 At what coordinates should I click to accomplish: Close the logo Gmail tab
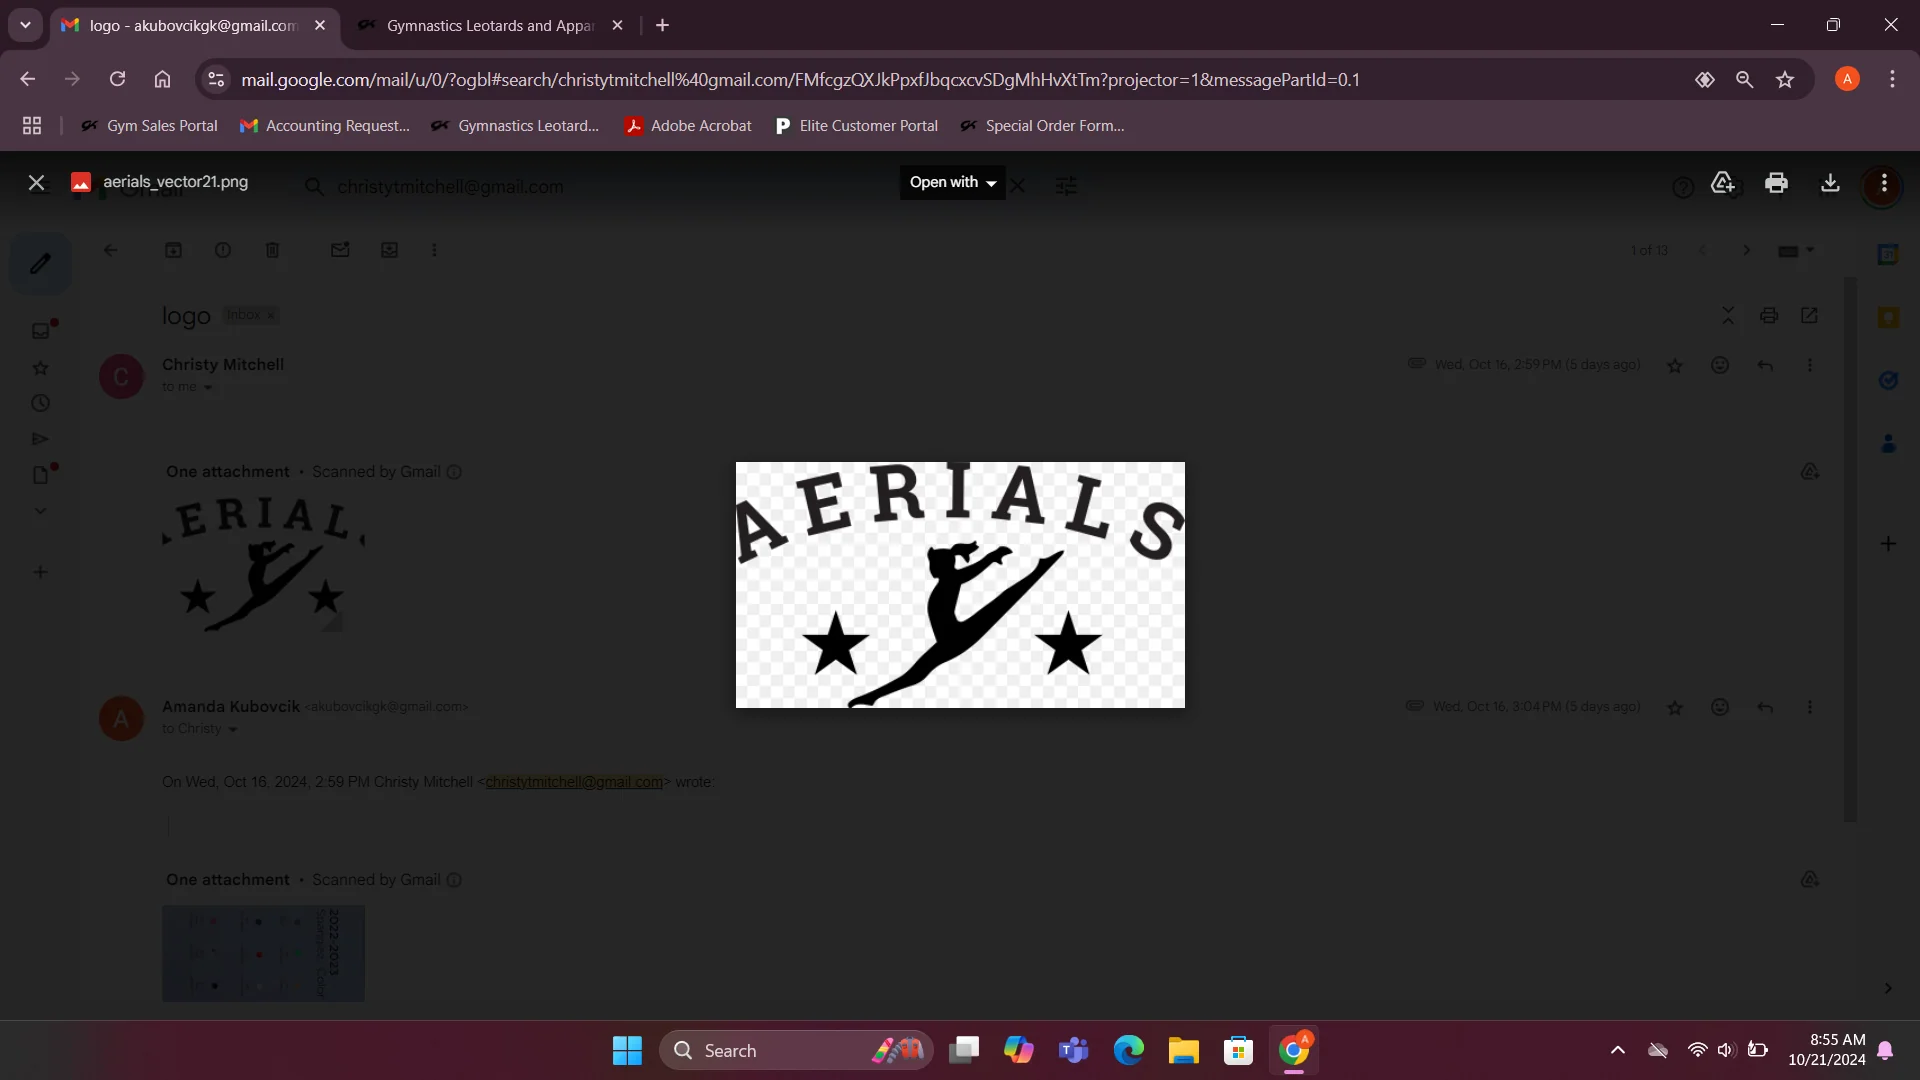pos(320,25)
